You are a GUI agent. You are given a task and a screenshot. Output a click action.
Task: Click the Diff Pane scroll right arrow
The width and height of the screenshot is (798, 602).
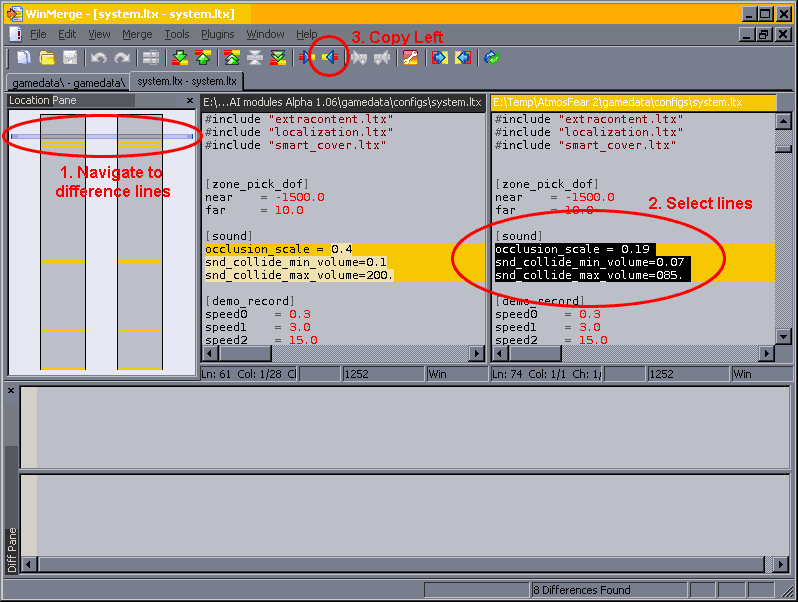pos(780,564)
